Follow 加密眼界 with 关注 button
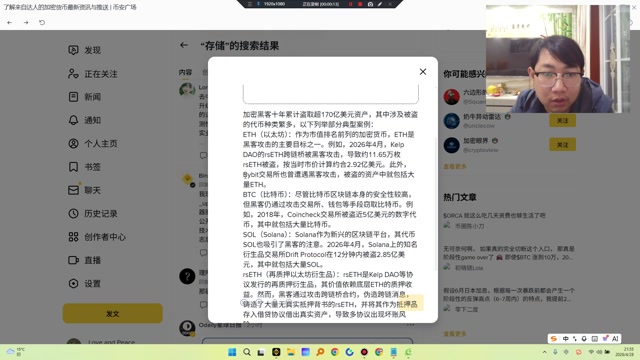The height and width of the screenshot is (360, 640). coord(562,144)
